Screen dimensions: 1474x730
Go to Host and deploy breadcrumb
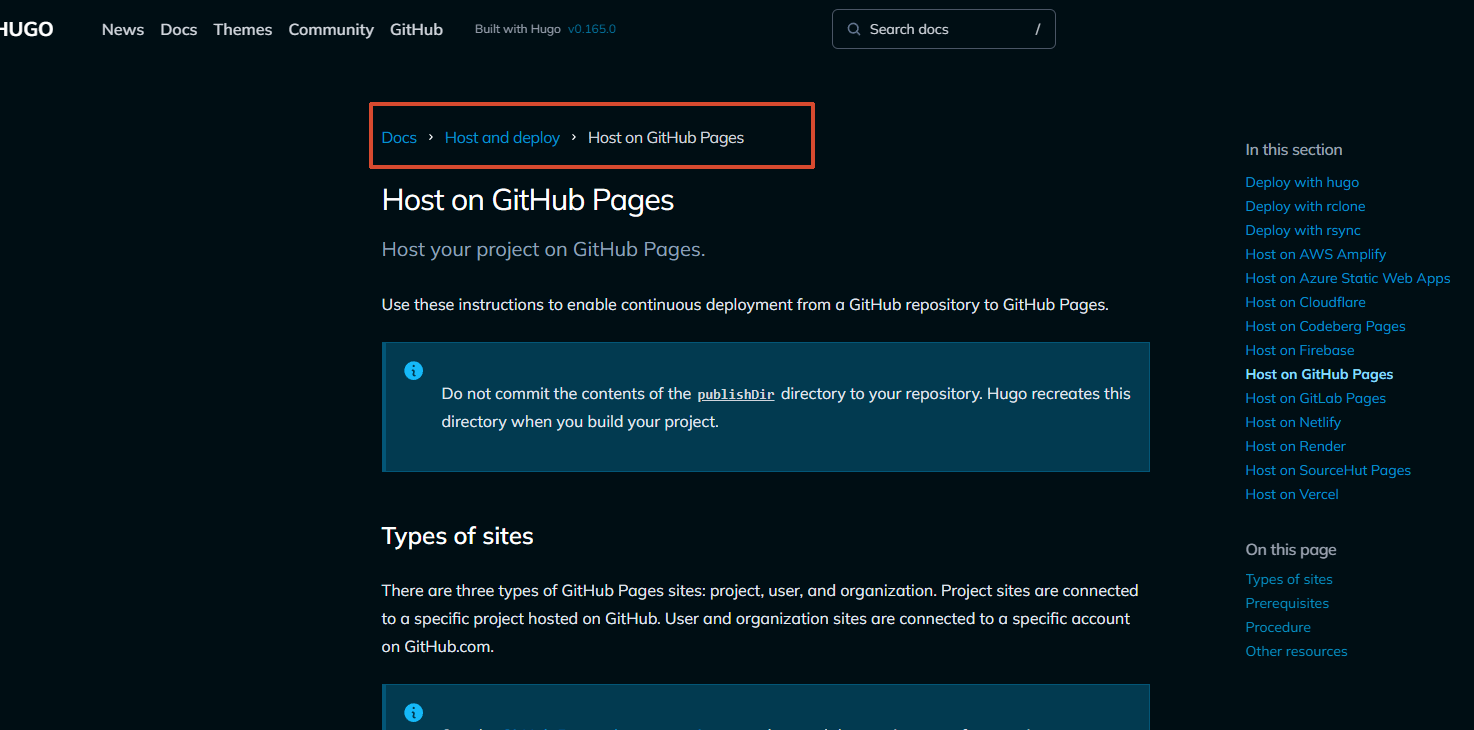point(502,138)
